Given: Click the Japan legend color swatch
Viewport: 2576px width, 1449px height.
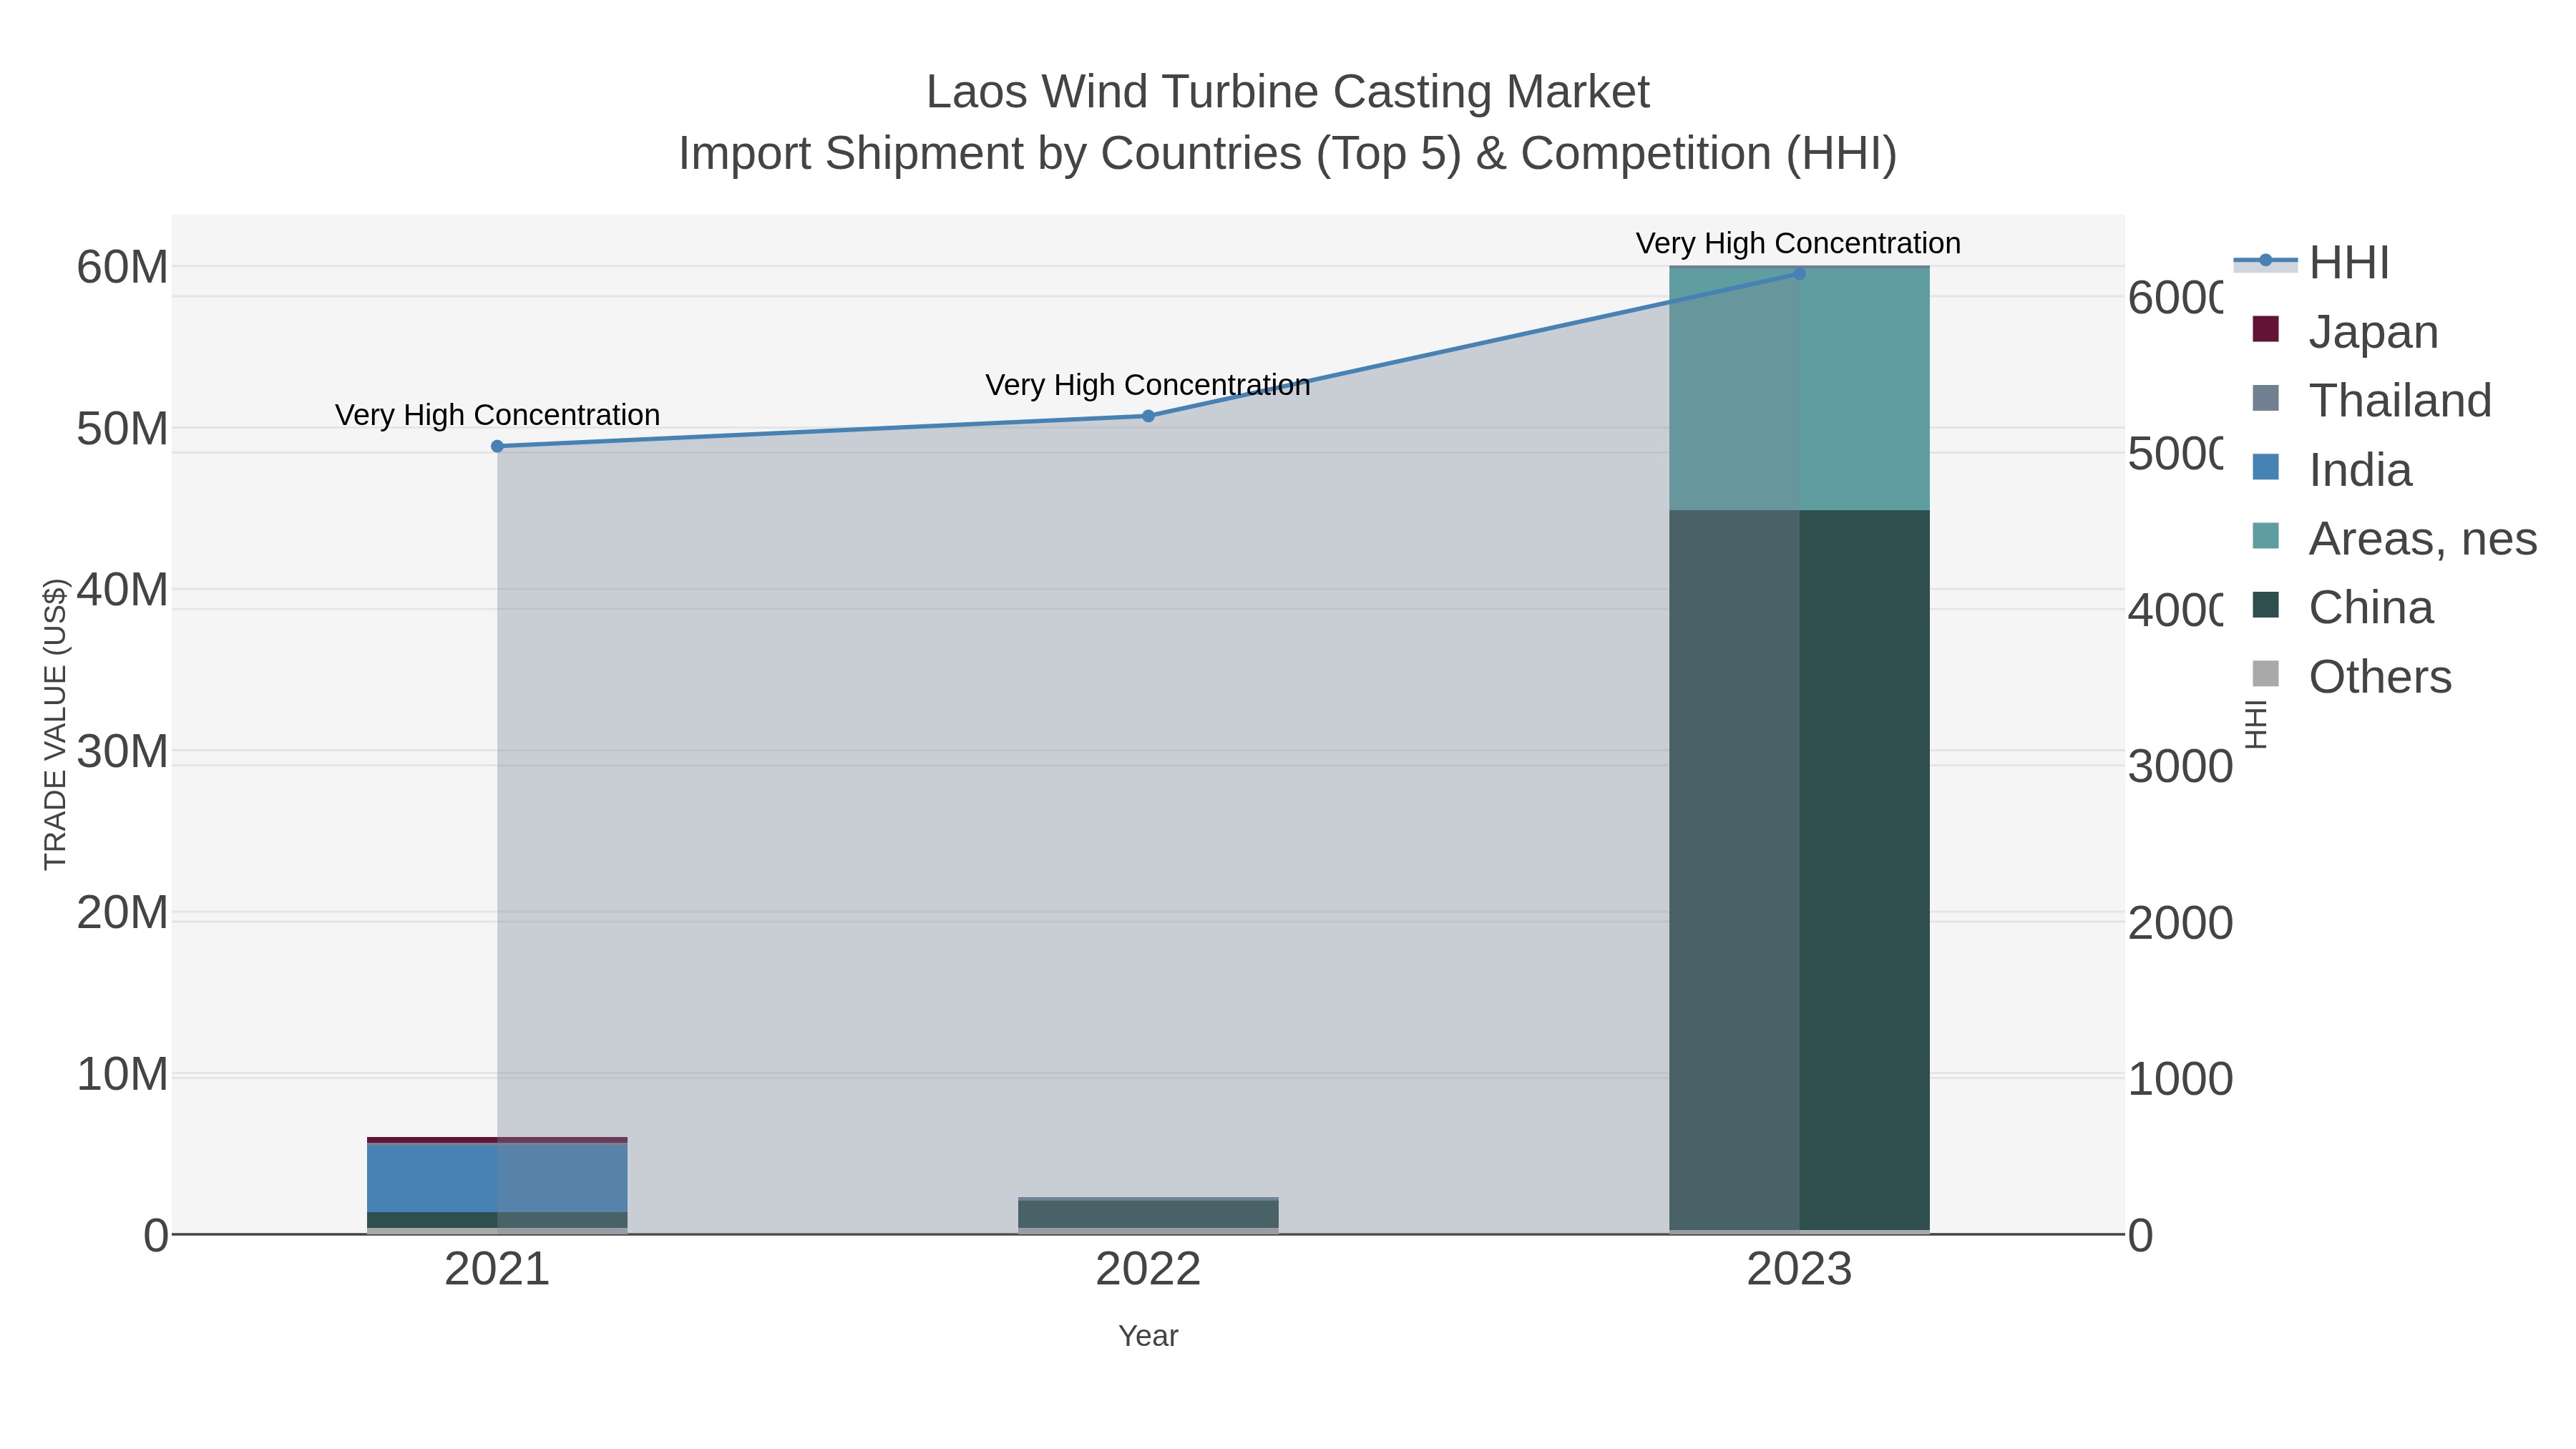Looking at the screenshot, I should pyautogui.click(x=2265, y=329).
